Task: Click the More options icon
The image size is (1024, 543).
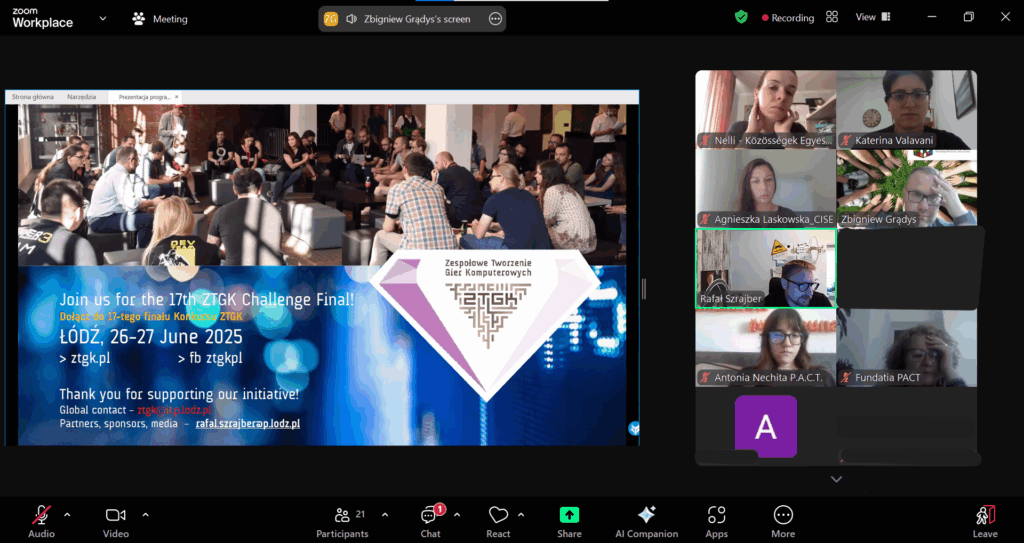Action: coord(783,515)
